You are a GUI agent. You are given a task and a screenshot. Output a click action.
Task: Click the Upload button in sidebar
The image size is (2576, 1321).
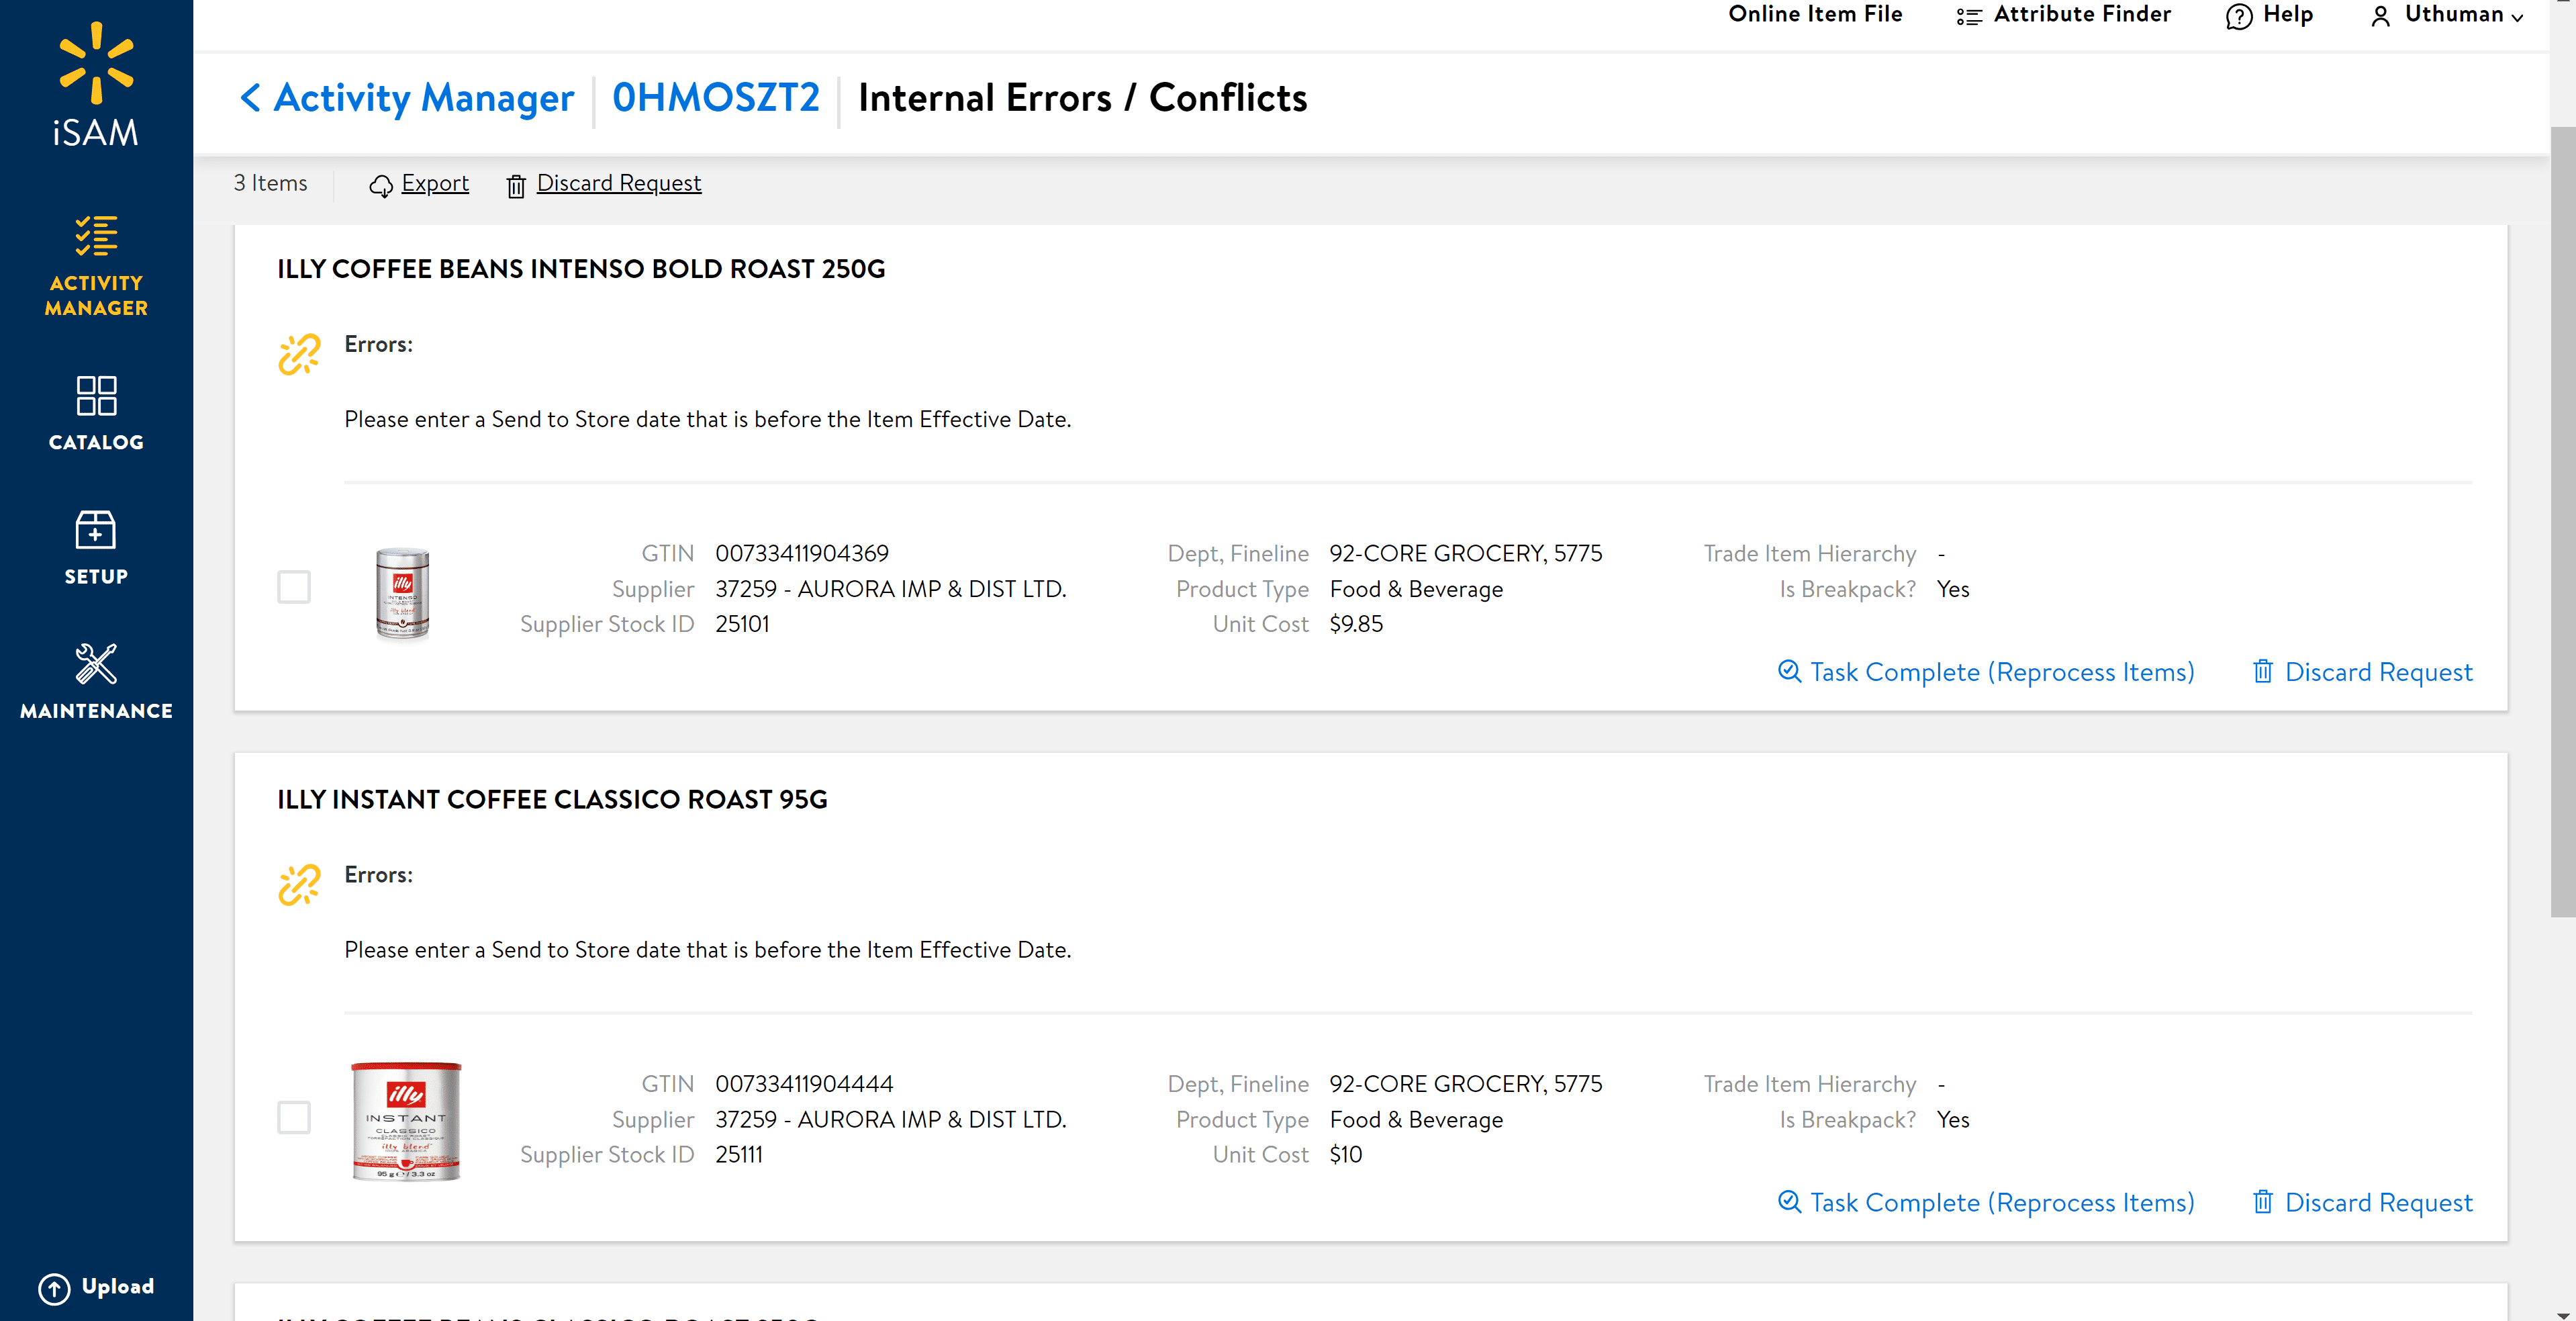coord(96,1288)
